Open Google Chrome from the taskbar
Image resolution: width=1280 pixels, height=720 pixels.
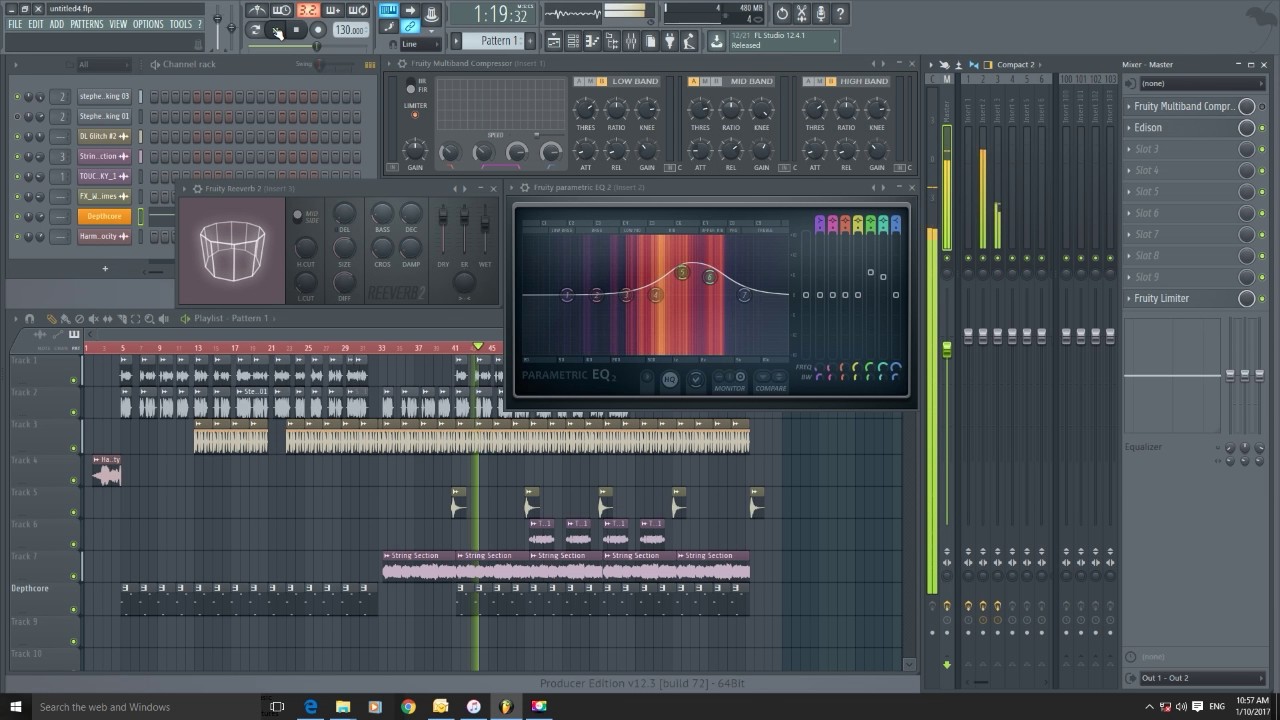[x=408, y=707]
